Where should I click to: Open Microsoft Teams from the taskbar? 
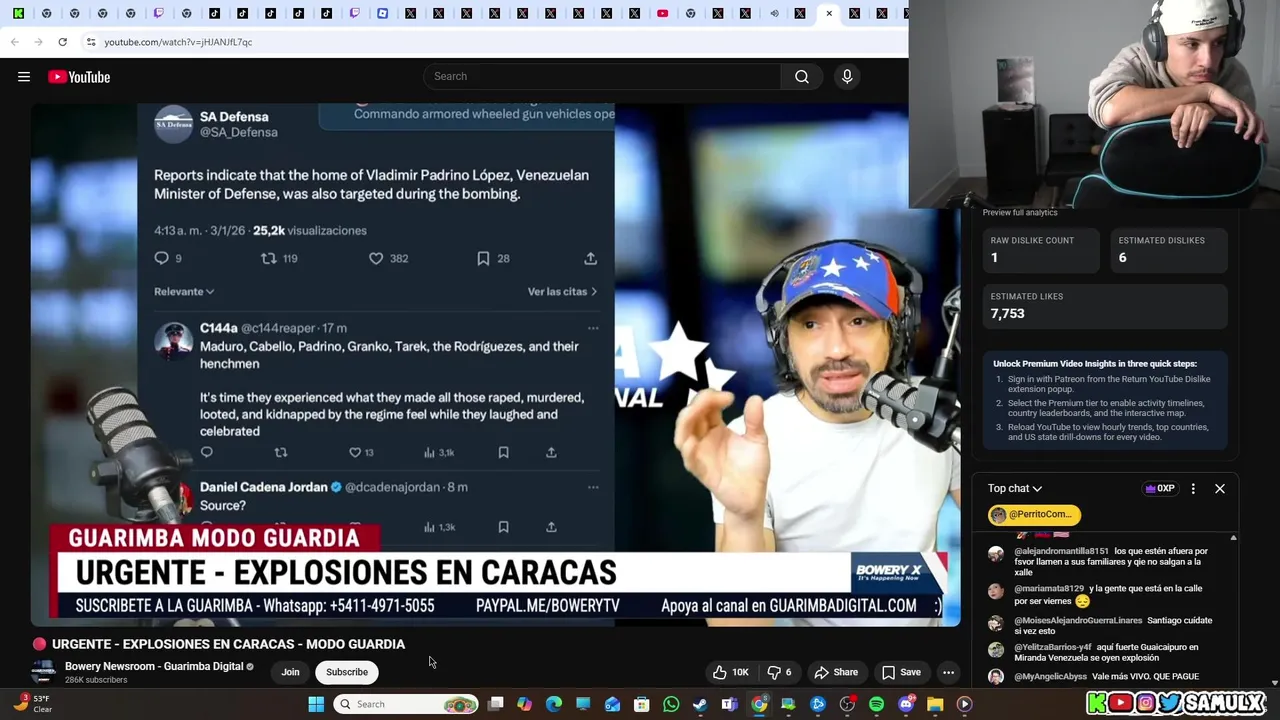(x=729, y=704)
